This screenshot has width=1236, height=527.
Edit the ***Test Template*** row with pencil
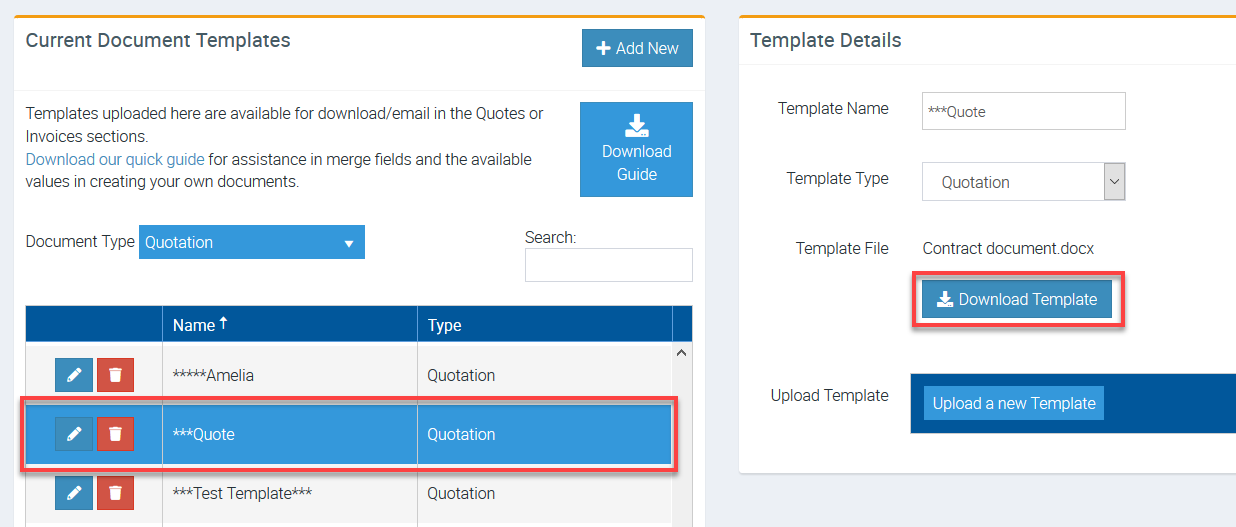[74, 493]
